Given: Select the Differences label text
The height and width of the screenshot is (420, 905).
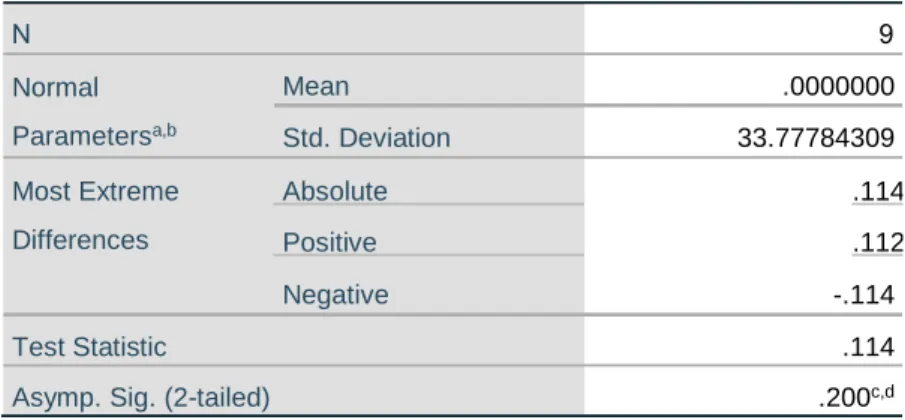Looking at the screenshot, I should tap(80, 240).
